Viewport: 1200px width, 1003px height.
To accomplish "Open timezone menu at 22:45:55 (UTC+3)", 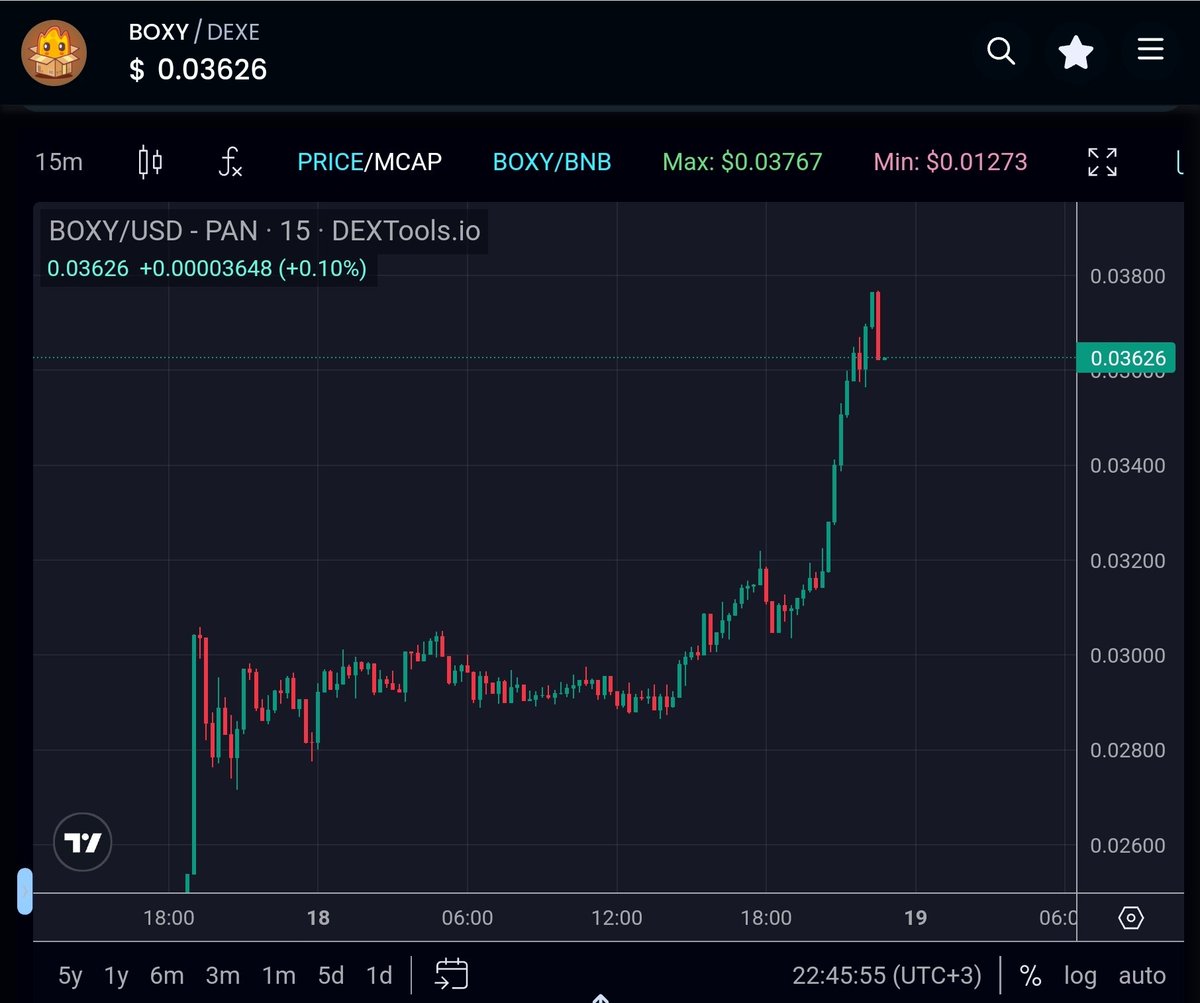I will coord(887,975).
